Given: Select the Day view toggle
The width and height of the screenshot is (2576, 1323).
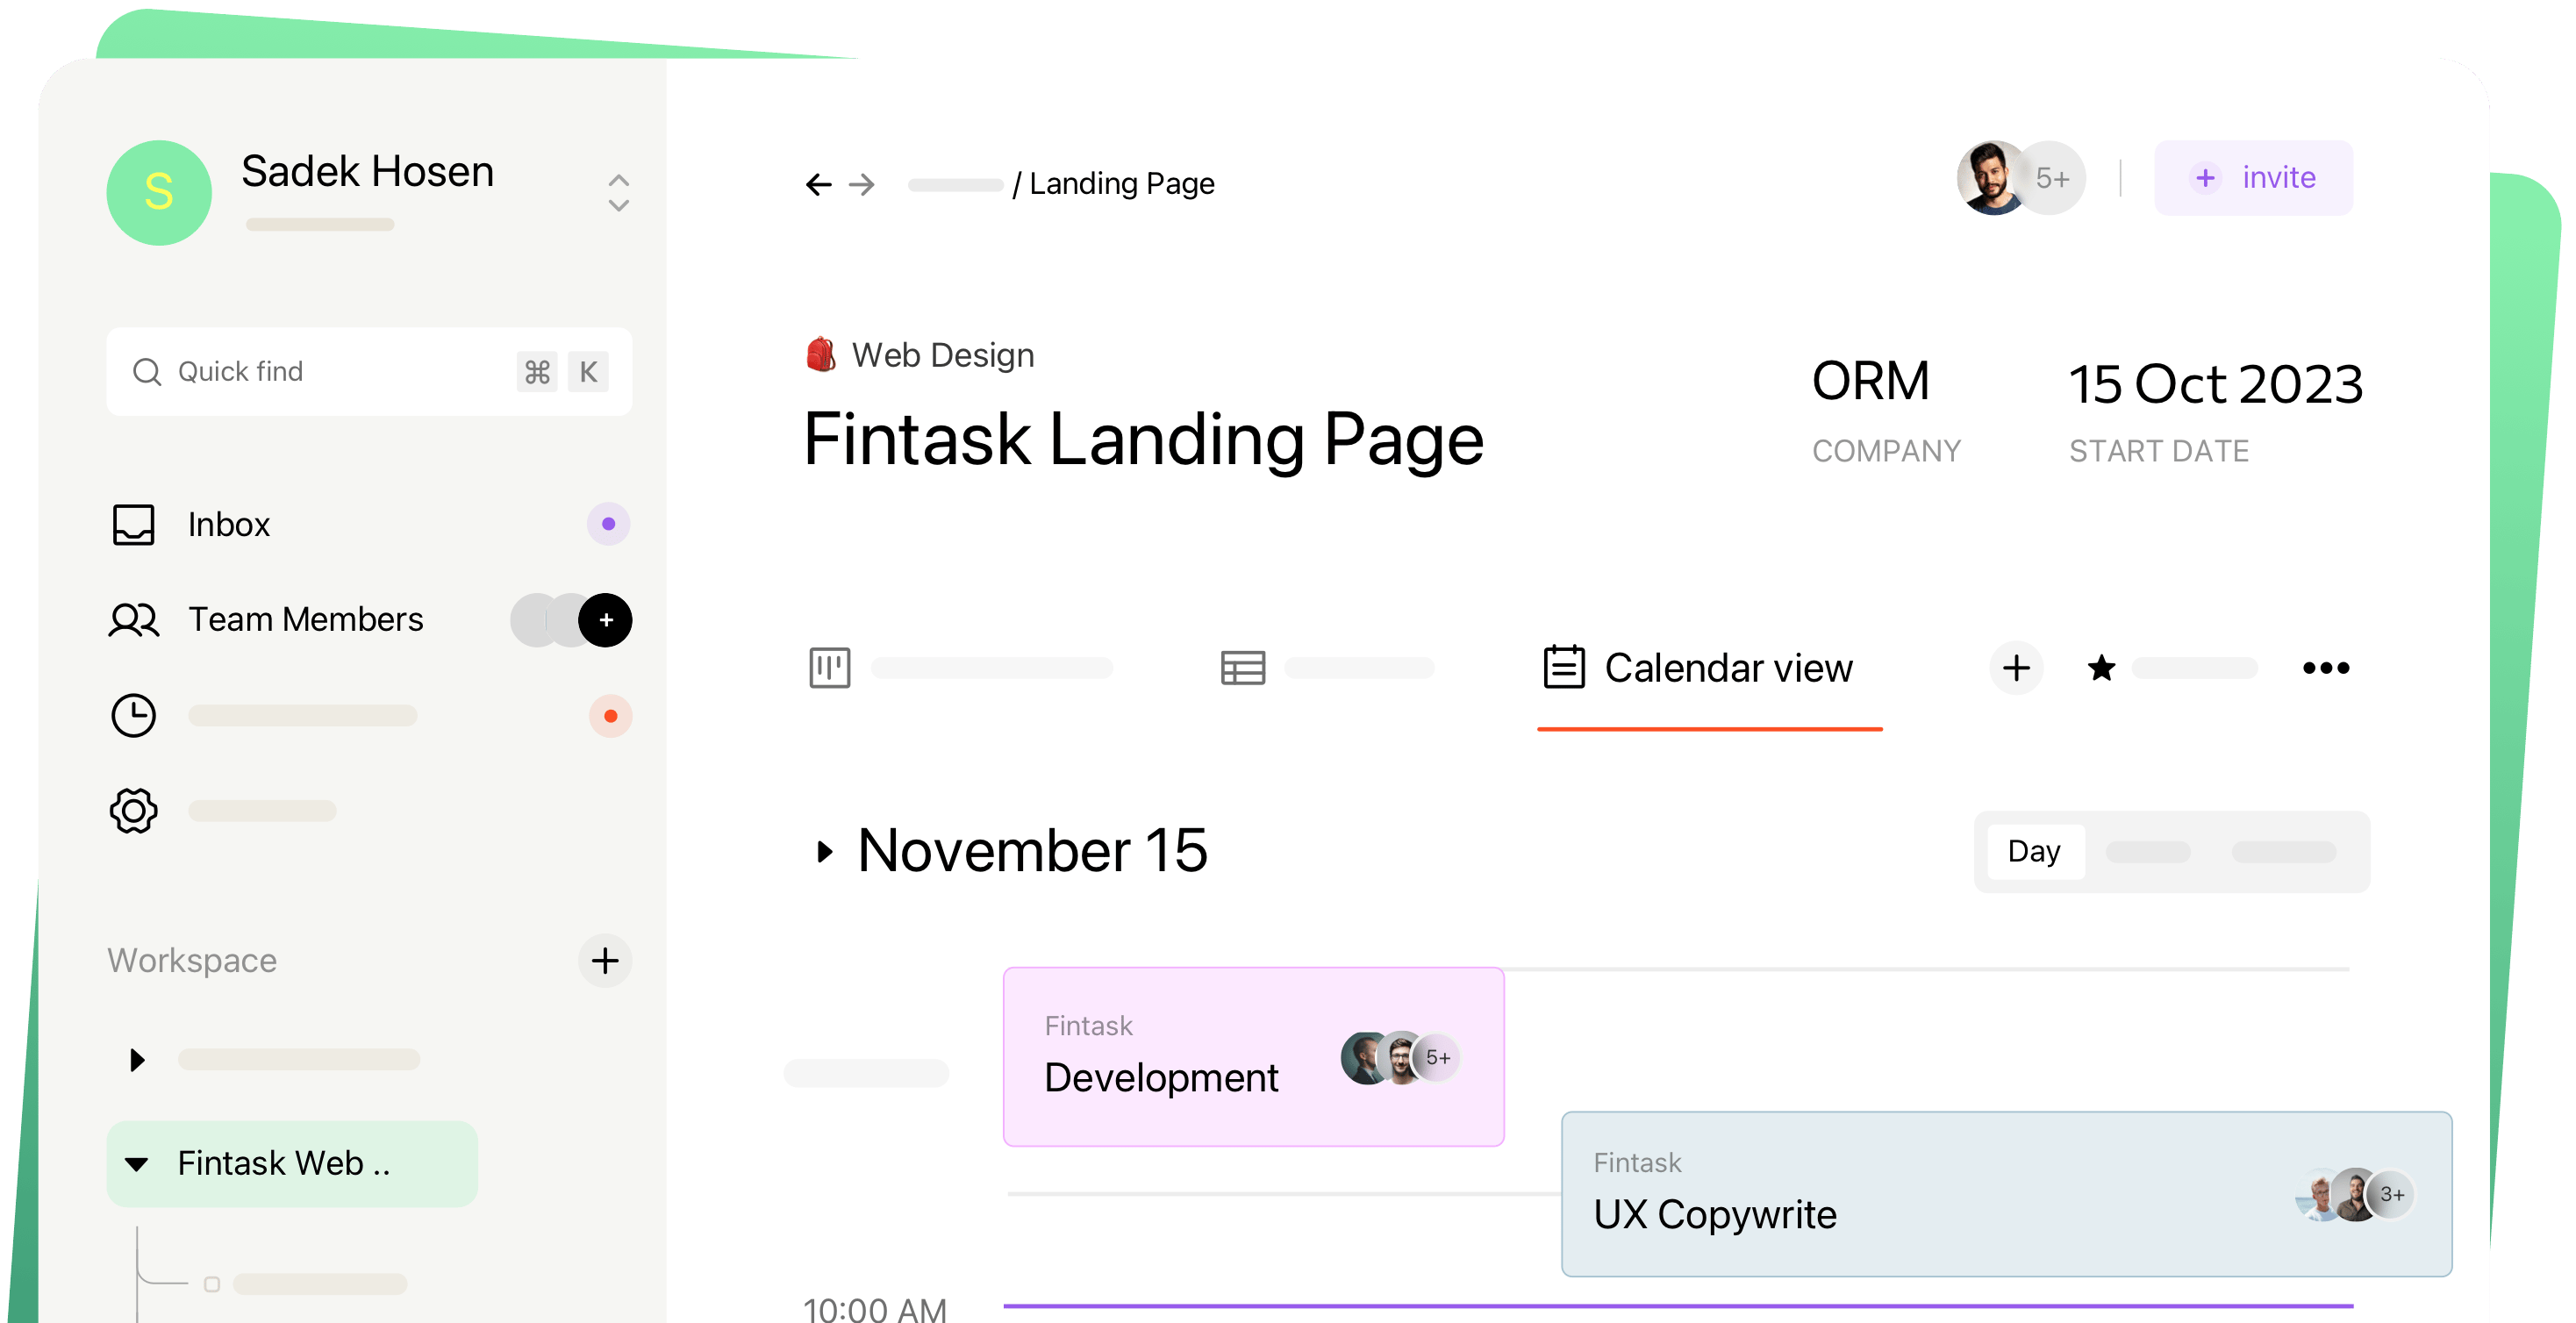Looking at the screenshot, I should pos(2034,852).
